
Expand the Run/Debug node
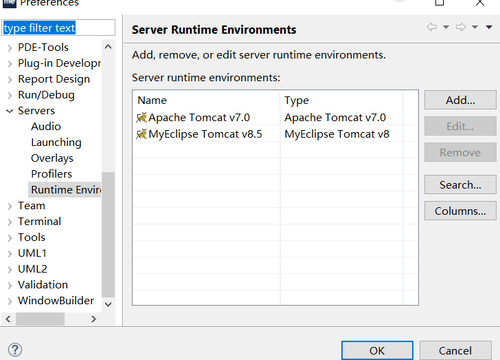click(x=10, y=95)
